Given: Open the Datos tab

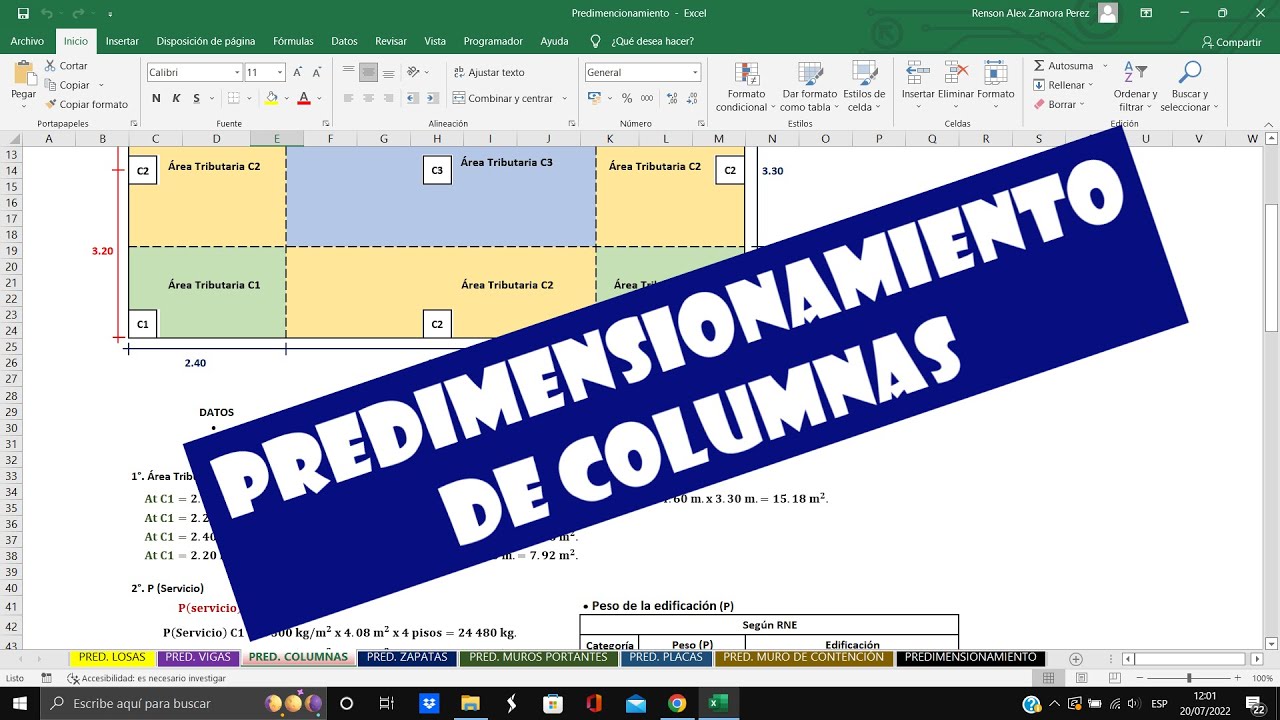Looking at the screenshot, I should coord(344,41).
